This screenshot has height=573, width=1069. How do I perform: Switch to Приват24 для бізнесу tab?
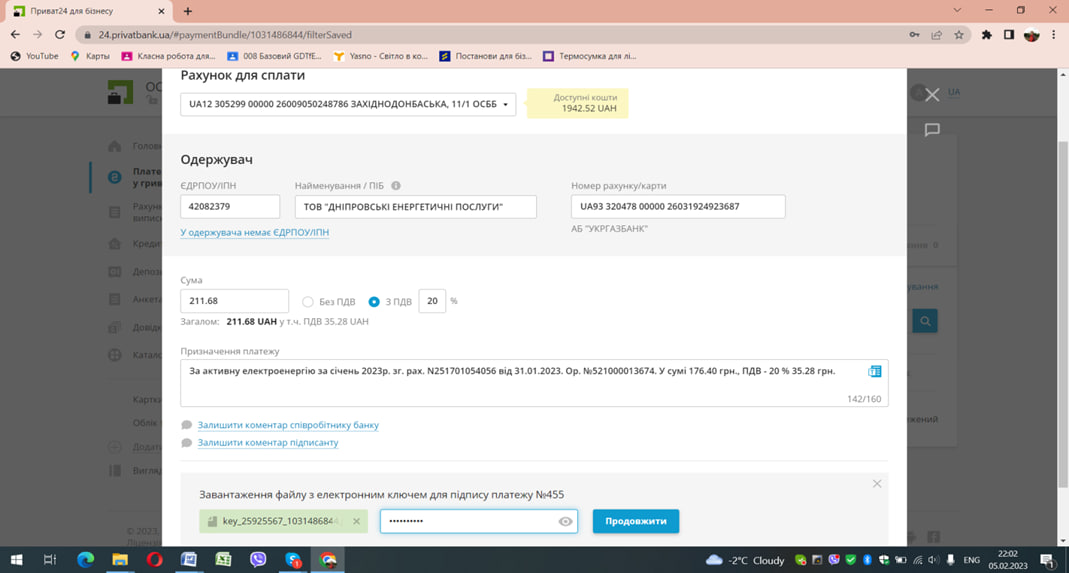(89, 11)
